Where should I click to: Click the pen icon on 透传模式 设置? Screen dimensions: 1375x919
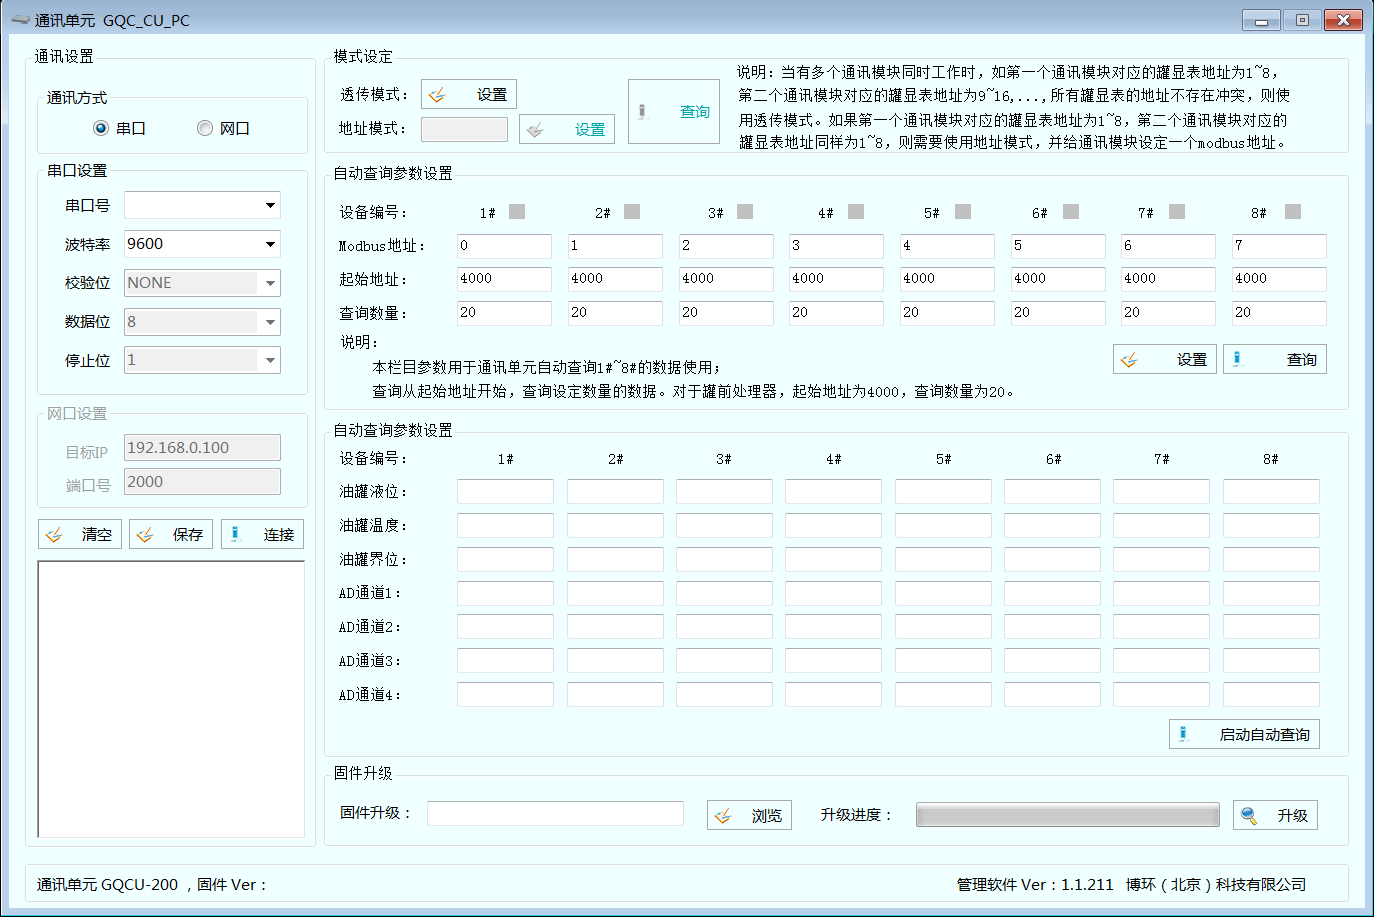(437, 95)
